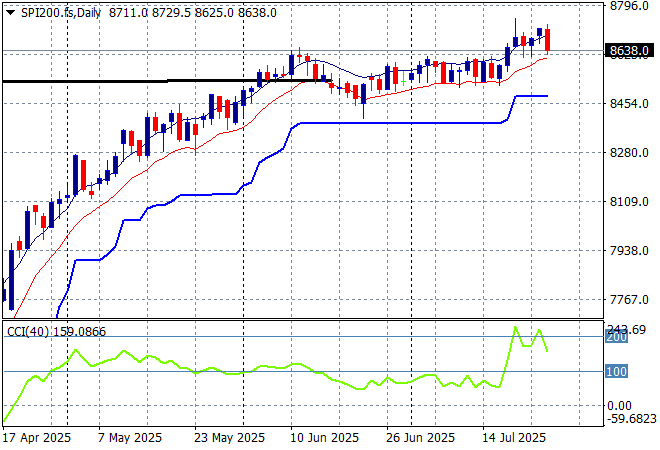
Task: Click the CCI 100 level label
Action: coord(616,372)
